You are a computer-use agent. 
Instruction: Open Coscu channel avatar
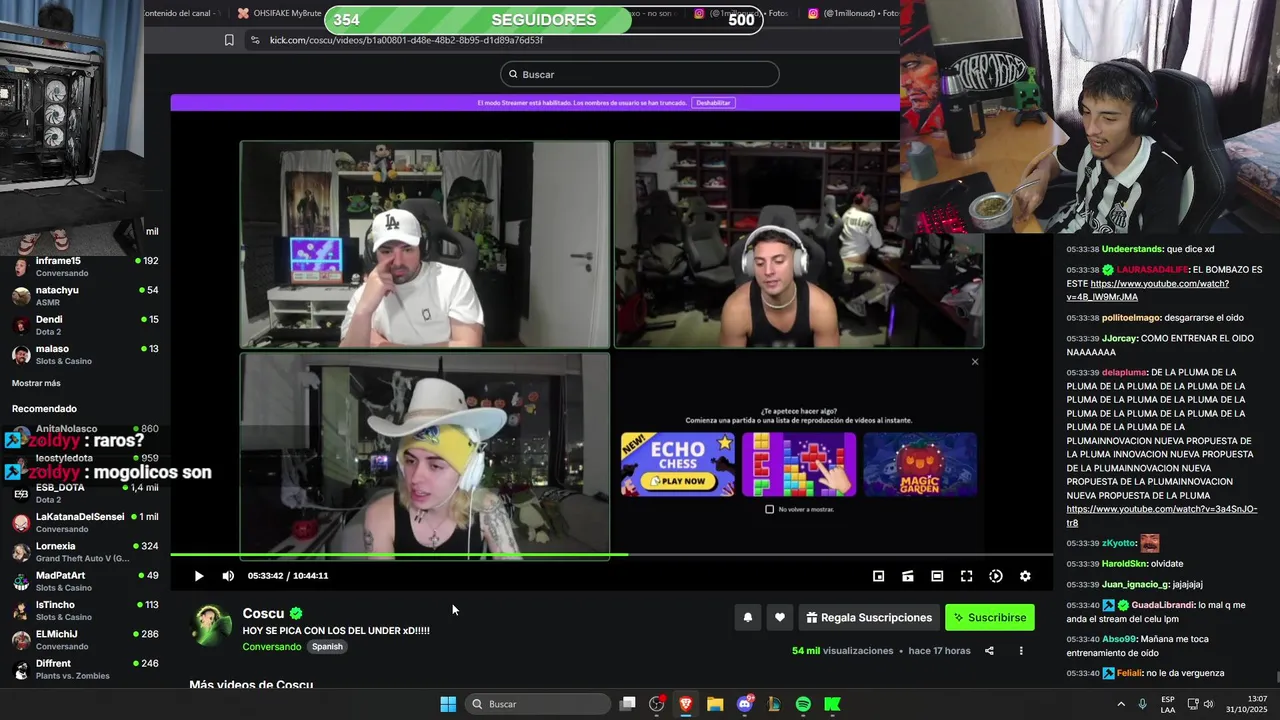[212, 626]
